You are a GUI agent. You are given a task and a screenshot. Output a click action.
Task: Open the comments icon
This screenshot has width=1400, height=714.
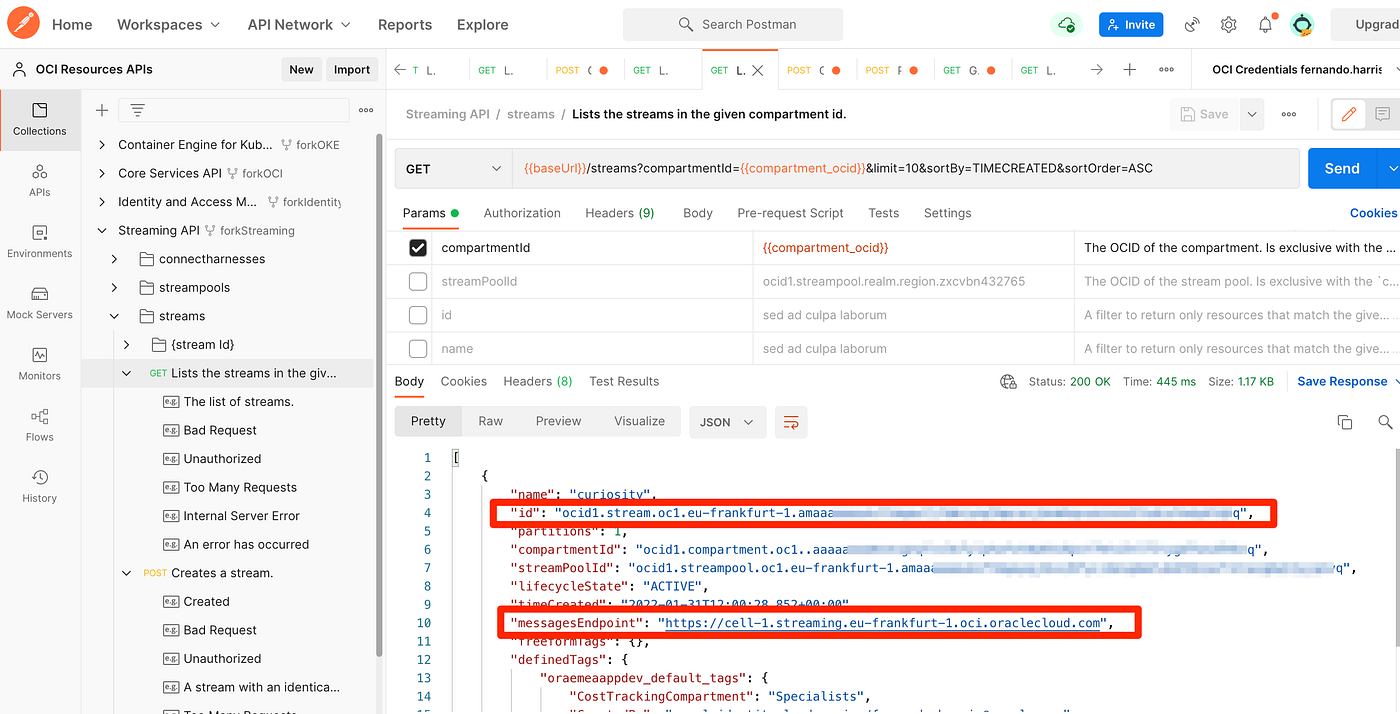point(1382,114)
